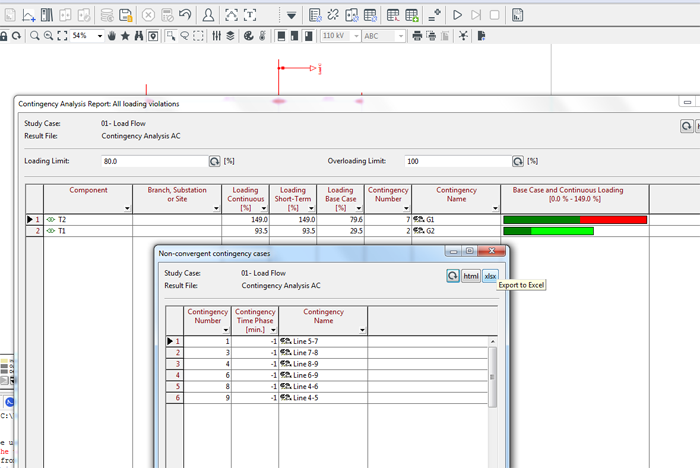Select the Line 7-8 contingency row
Image resolution: width=700 pixels, height=468 pixels.
tap(306, 352)
